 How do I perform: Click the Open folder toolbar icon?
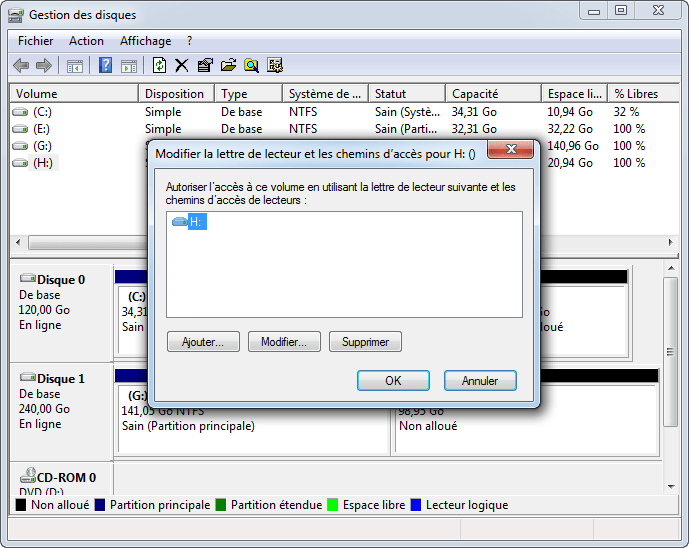coord(228,65)
